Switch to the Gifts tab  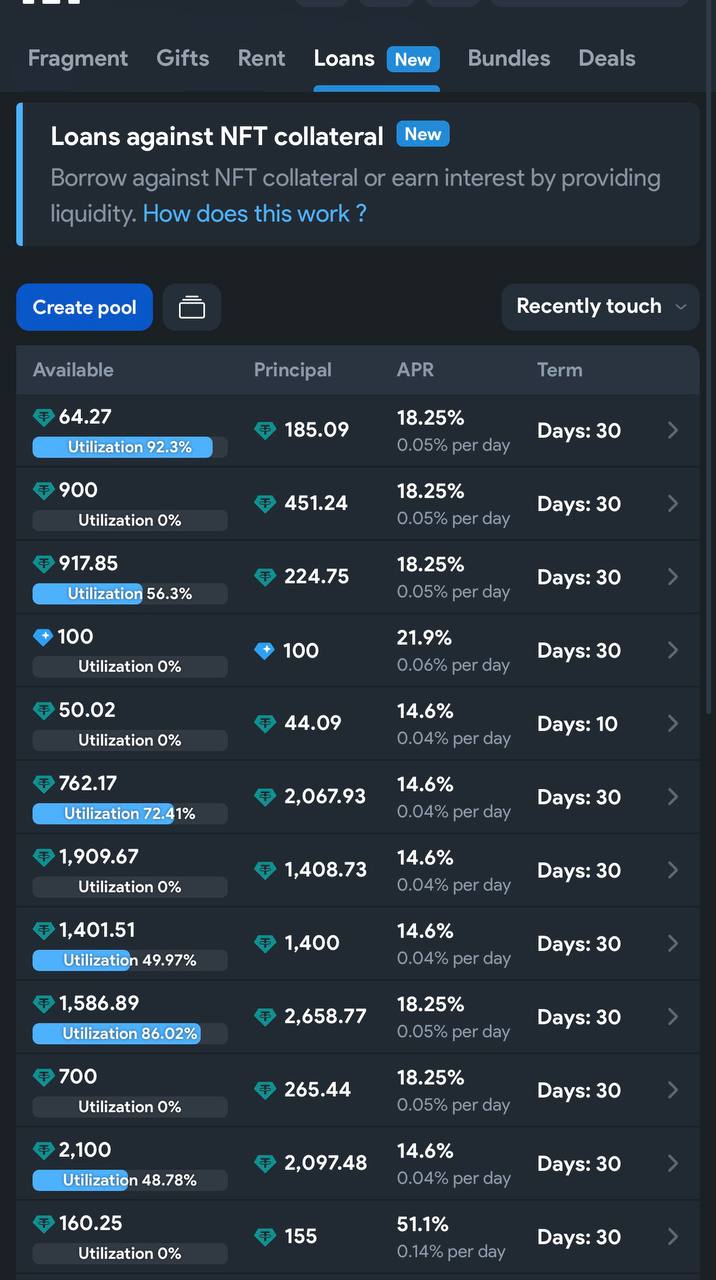pyautogui.click(x=183, y=58)
